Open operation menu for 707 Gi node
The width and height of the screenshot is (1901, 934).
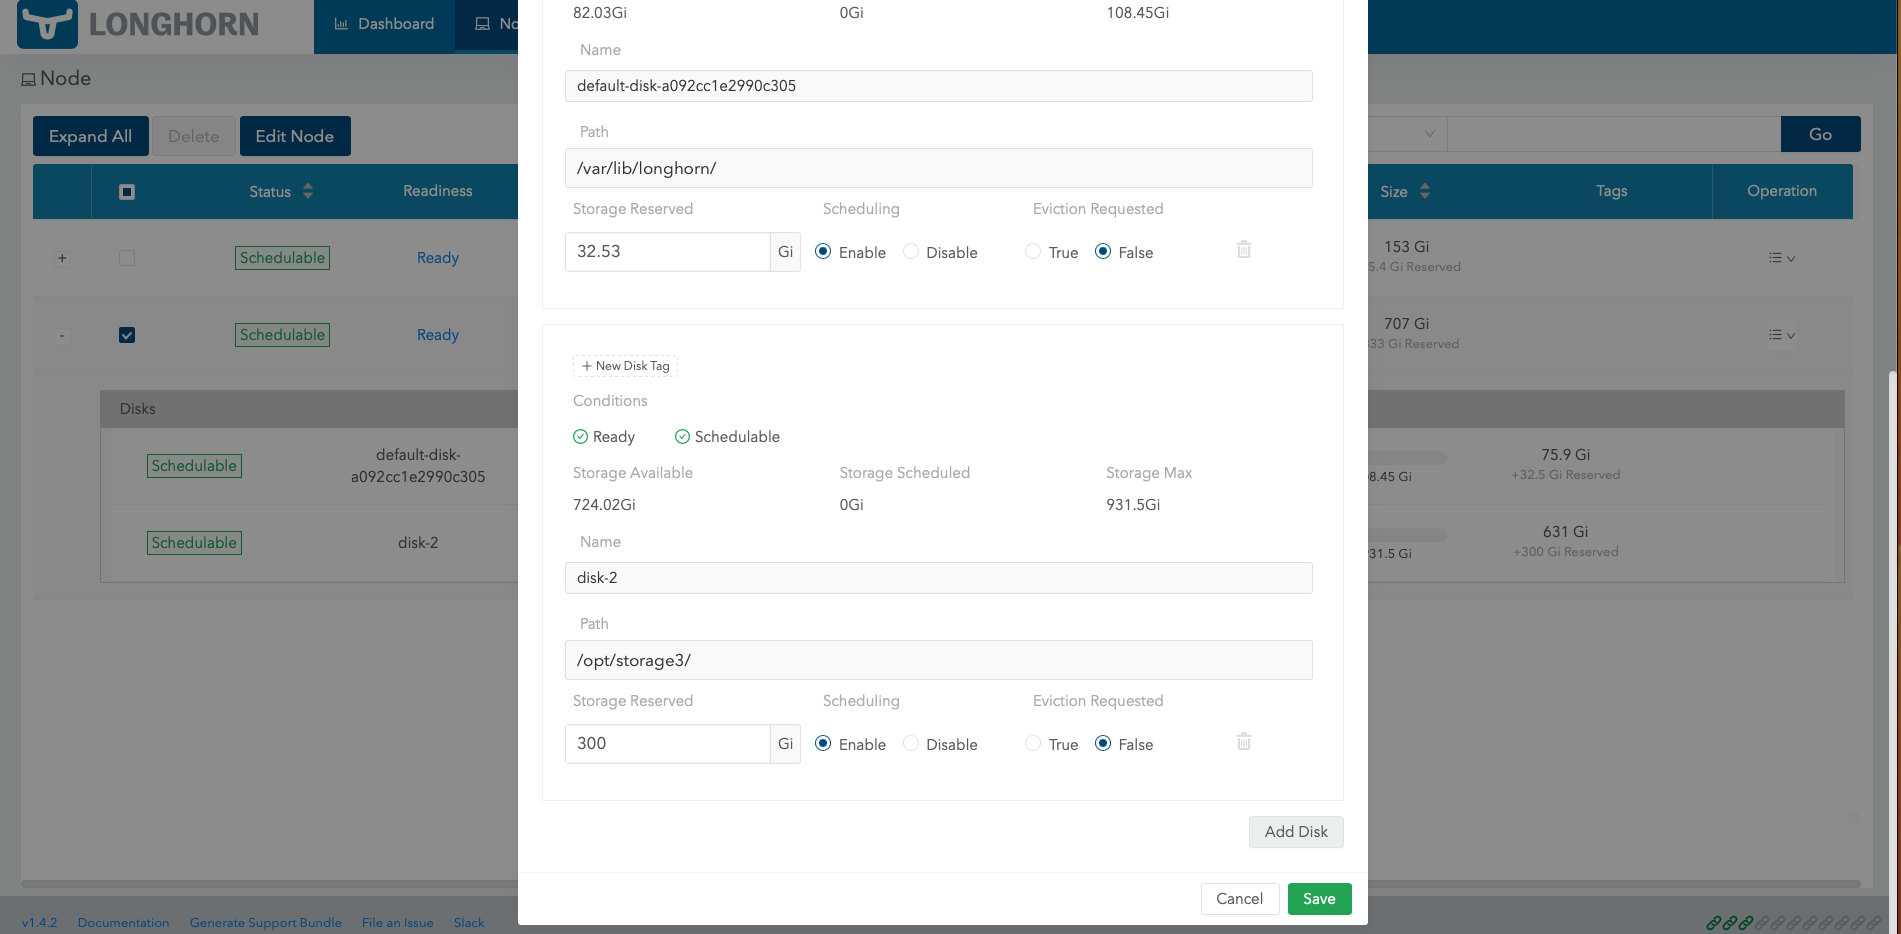[x=1782, y=335]
